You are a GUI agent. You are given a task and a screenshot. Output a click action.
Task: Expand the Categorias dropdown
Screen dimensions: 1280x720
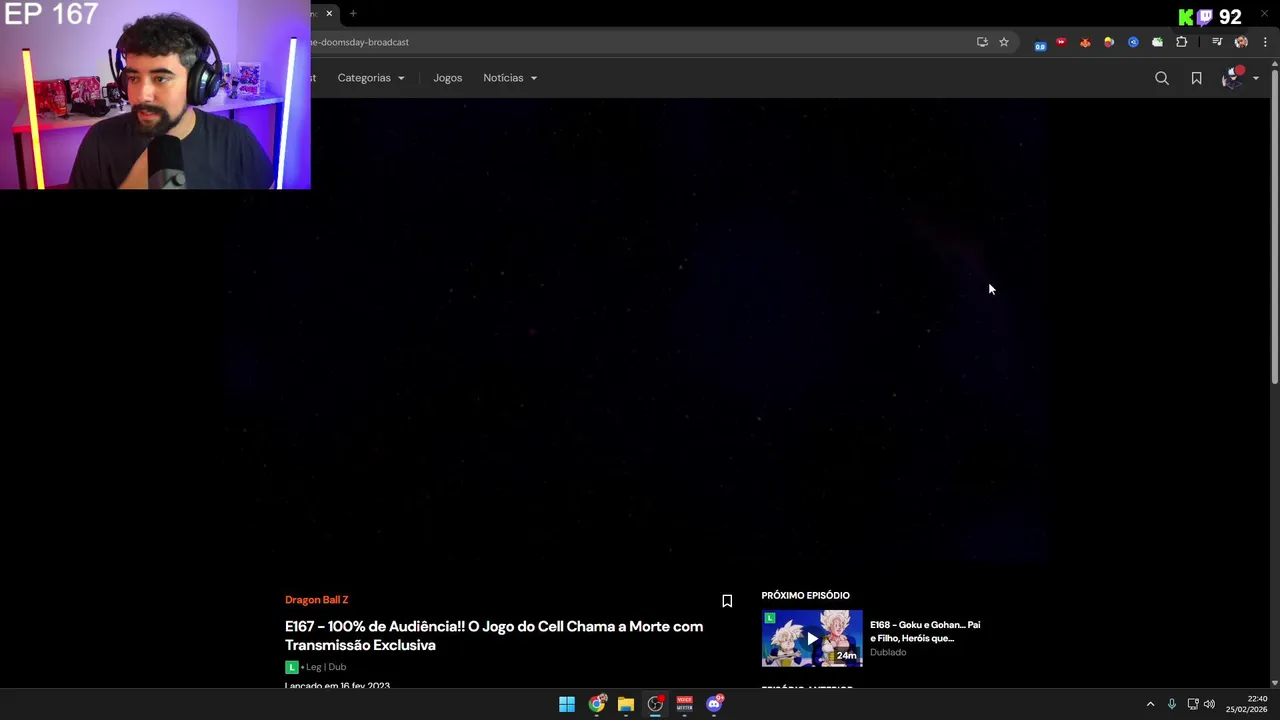(x=371, y=78)
